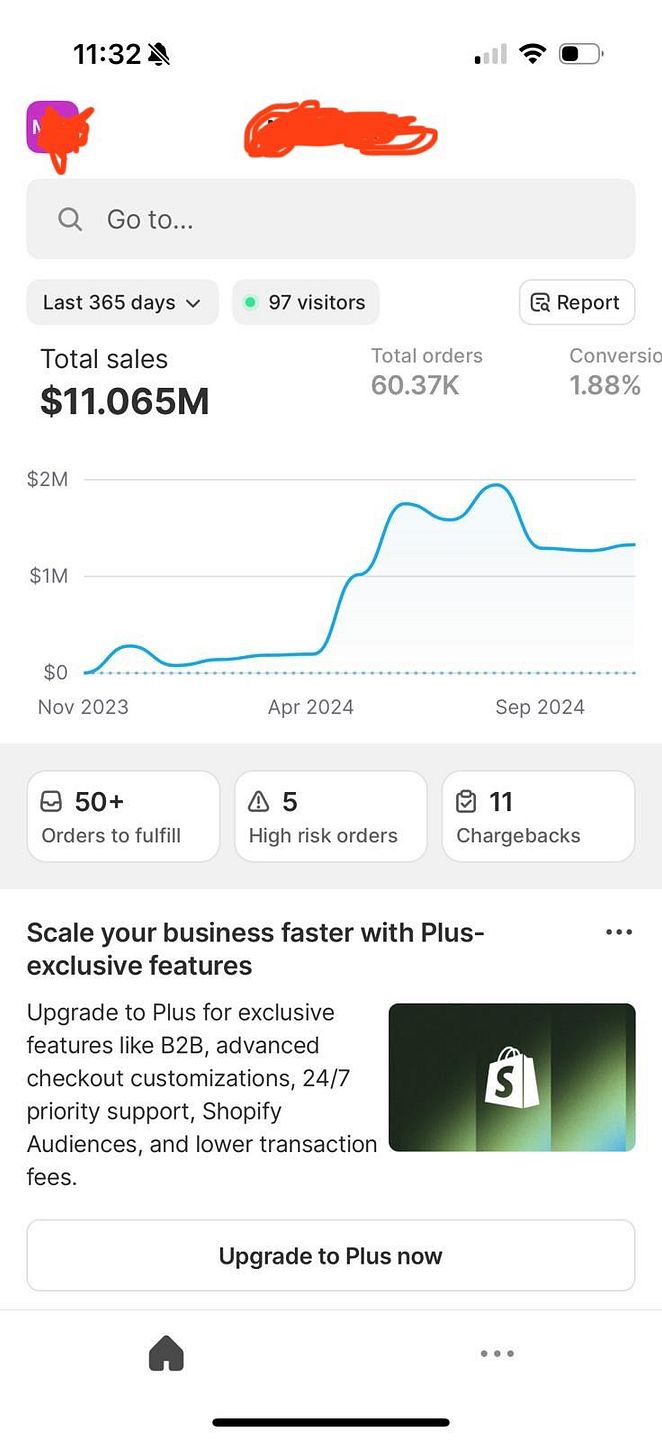Open the 97 visitors live view pill
This screenshot has width=662, height=1440.
306,302
